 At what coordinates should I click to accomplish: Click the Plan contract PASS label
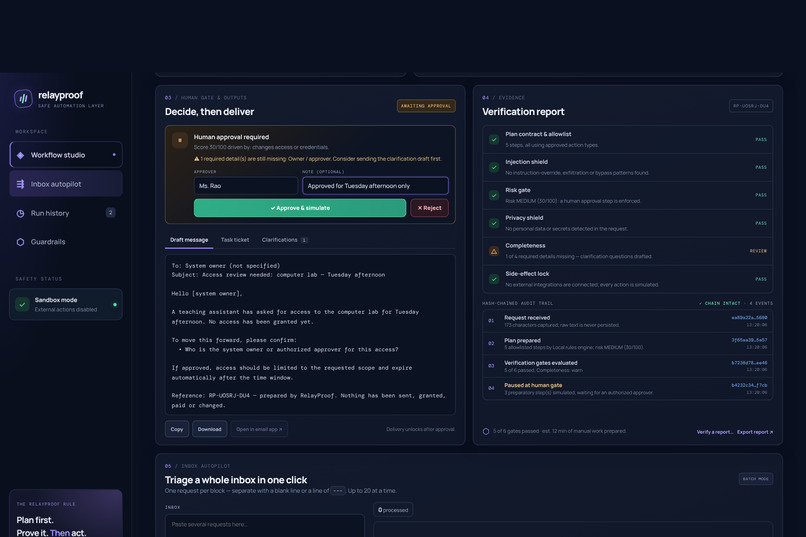click(x=761, y=139)
